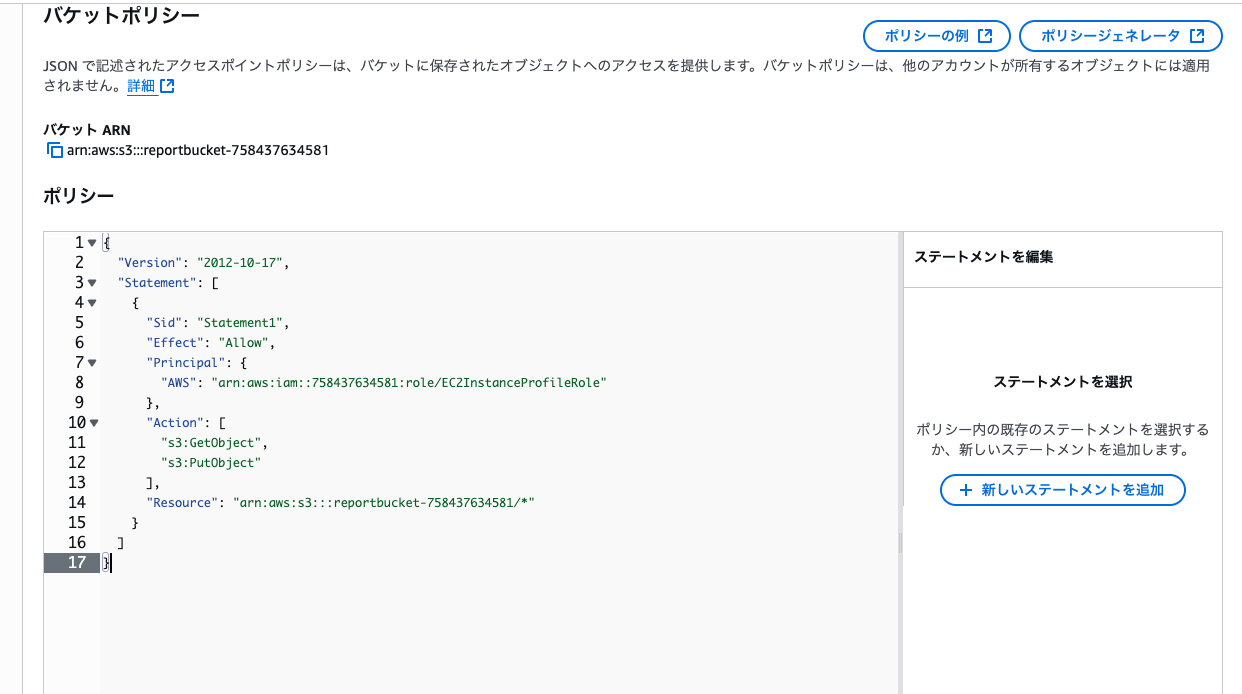Collapse the Principal block on line 7

point(92,363)
